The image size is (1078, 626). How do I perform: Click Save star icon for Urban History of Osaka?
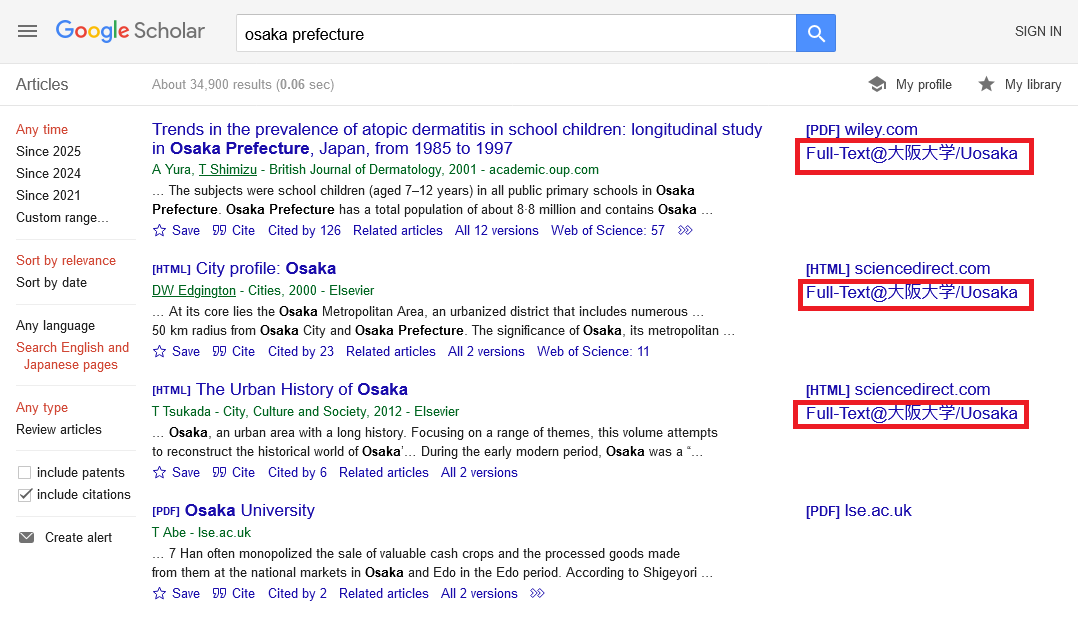[160, 473]
